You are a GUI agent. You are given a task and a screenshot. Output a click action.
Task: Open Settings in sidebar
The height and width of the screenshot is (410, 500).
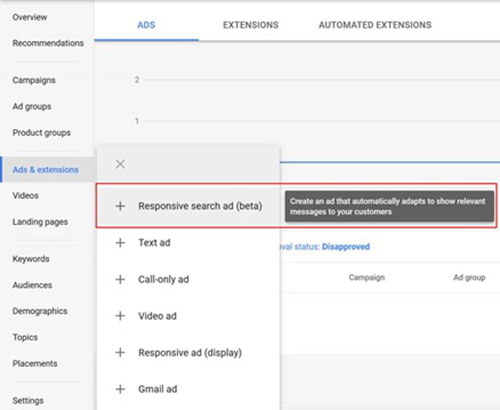(28, 401)
